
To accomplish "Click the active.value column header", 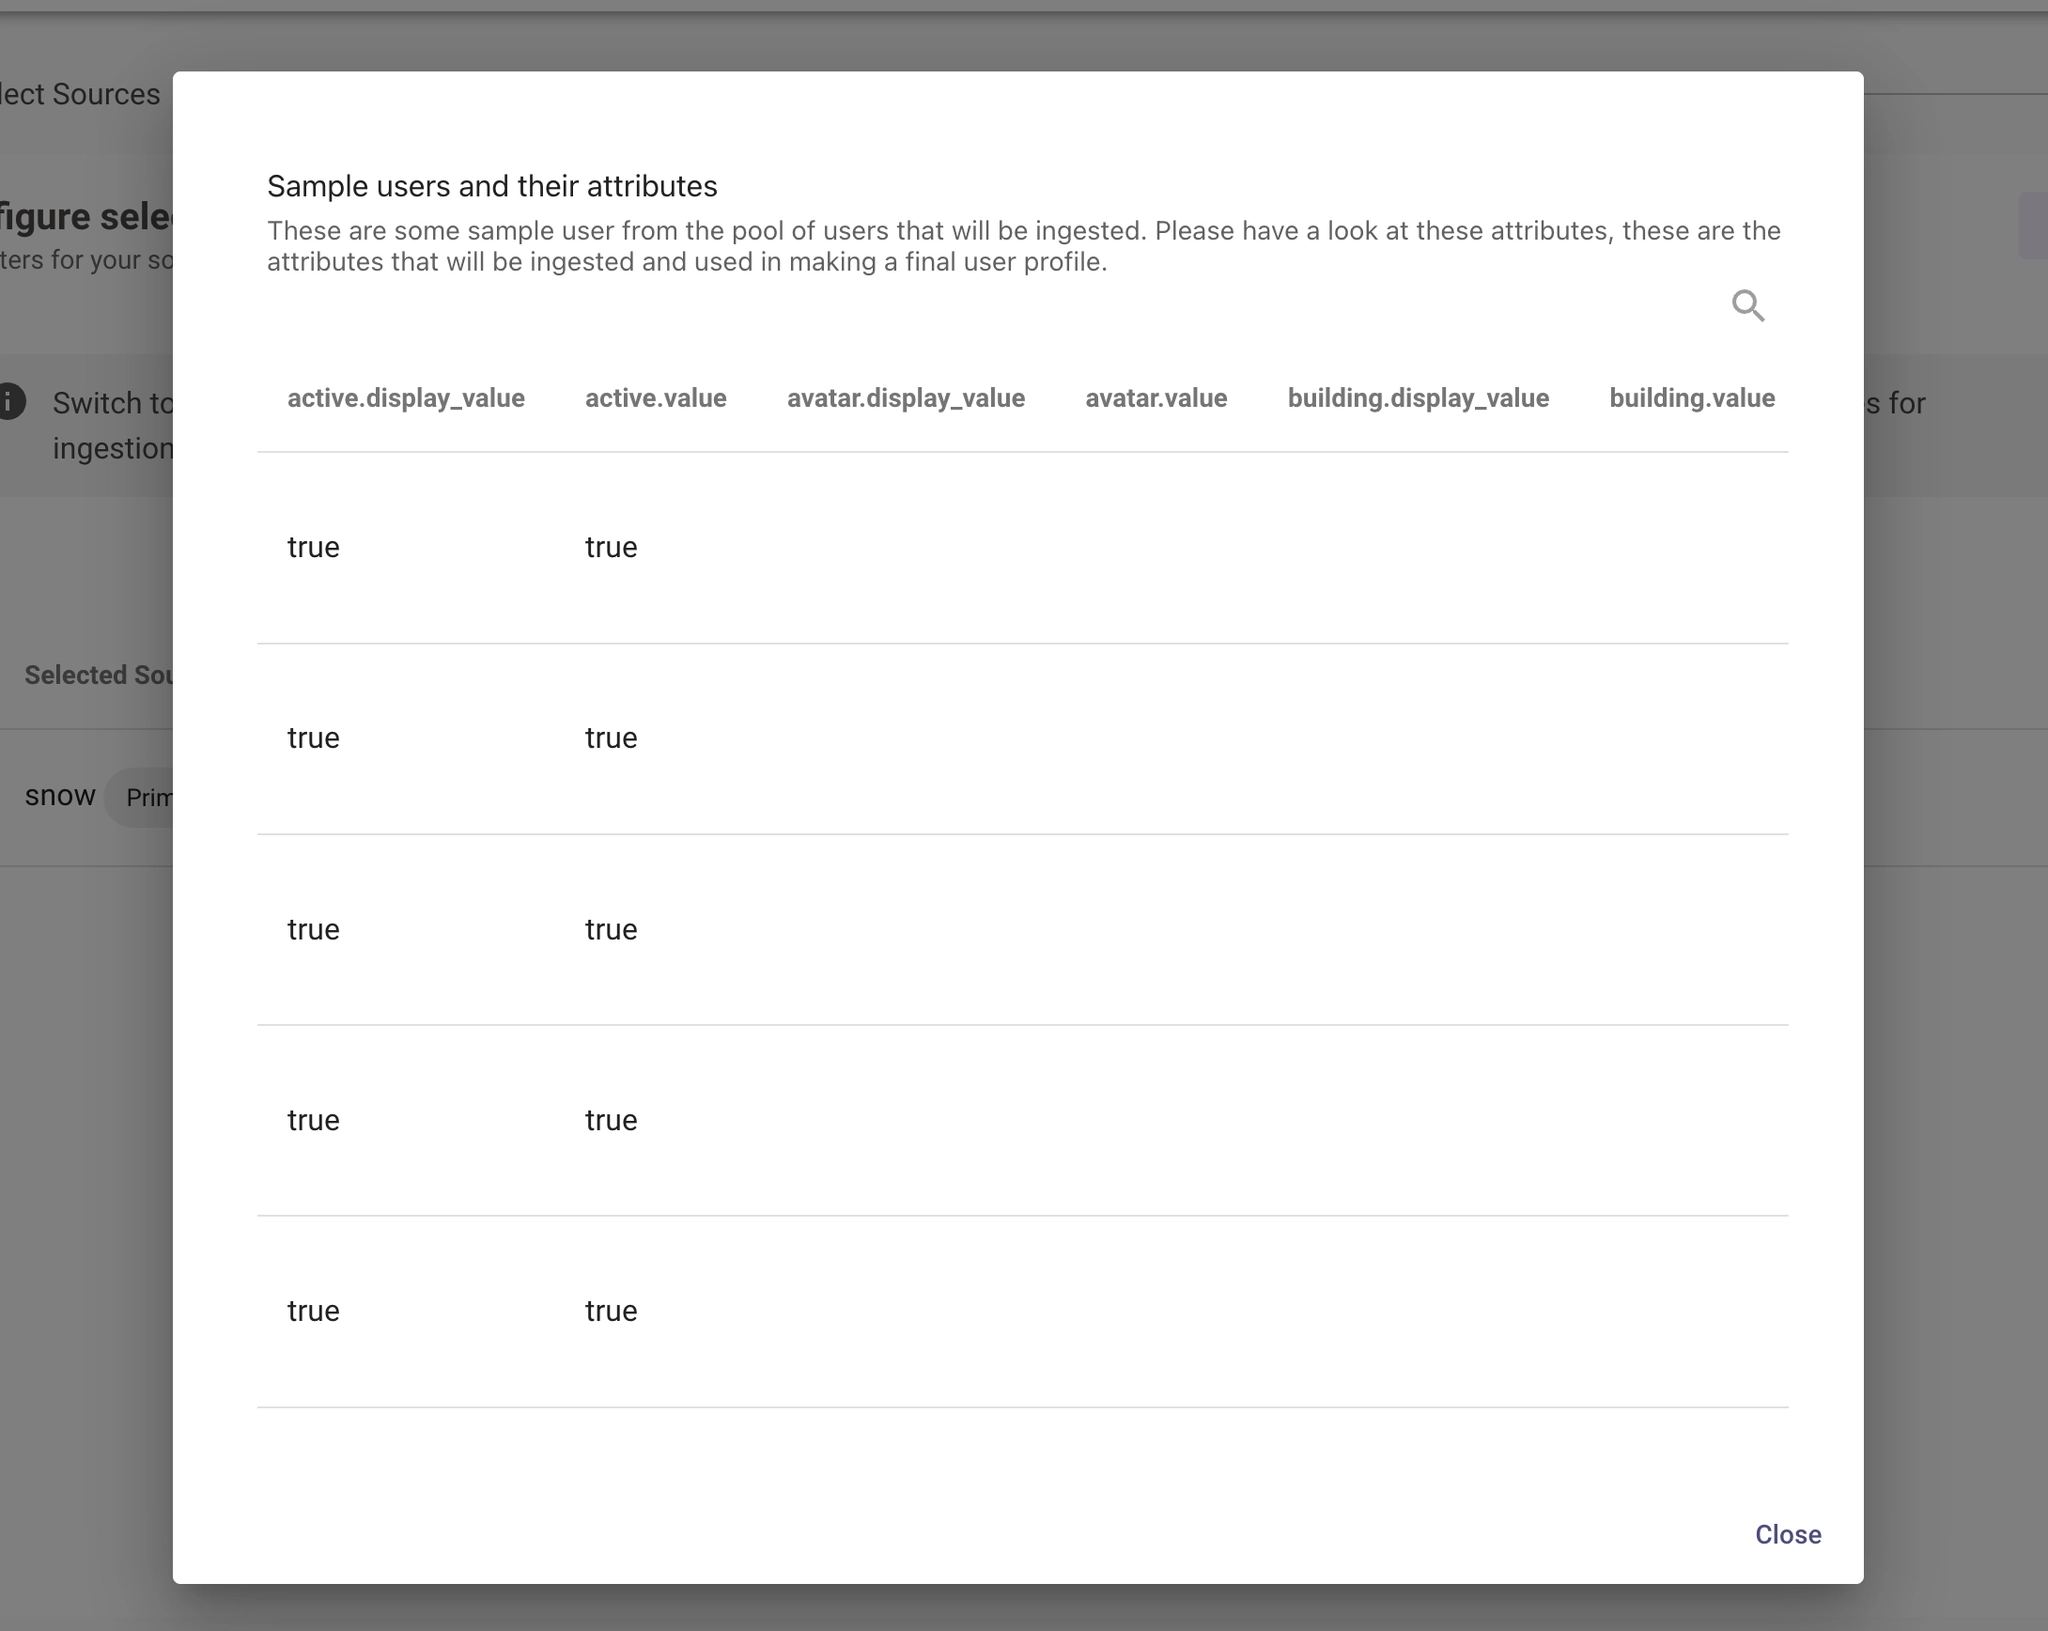I will point(655,398).
